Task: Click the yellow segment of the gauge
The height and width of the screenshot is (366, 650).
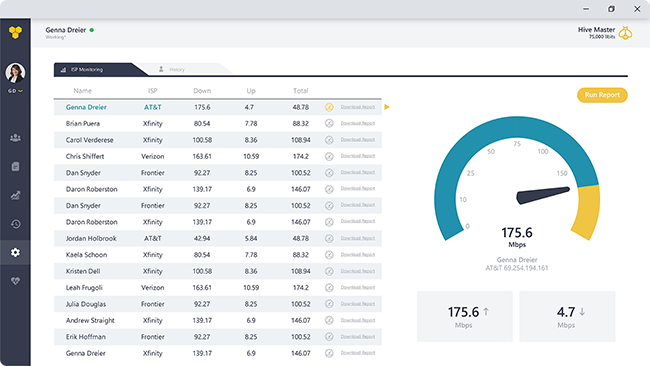Action: (587, 212)
